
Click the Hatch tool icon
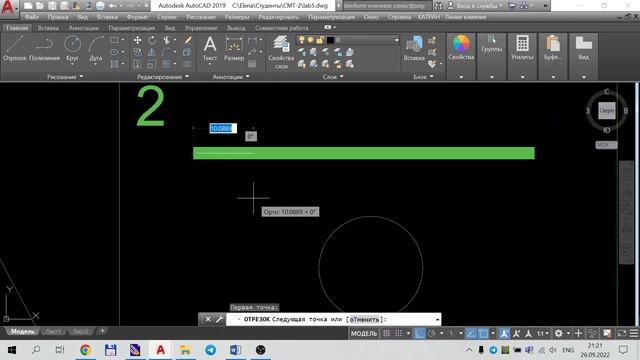115,64
